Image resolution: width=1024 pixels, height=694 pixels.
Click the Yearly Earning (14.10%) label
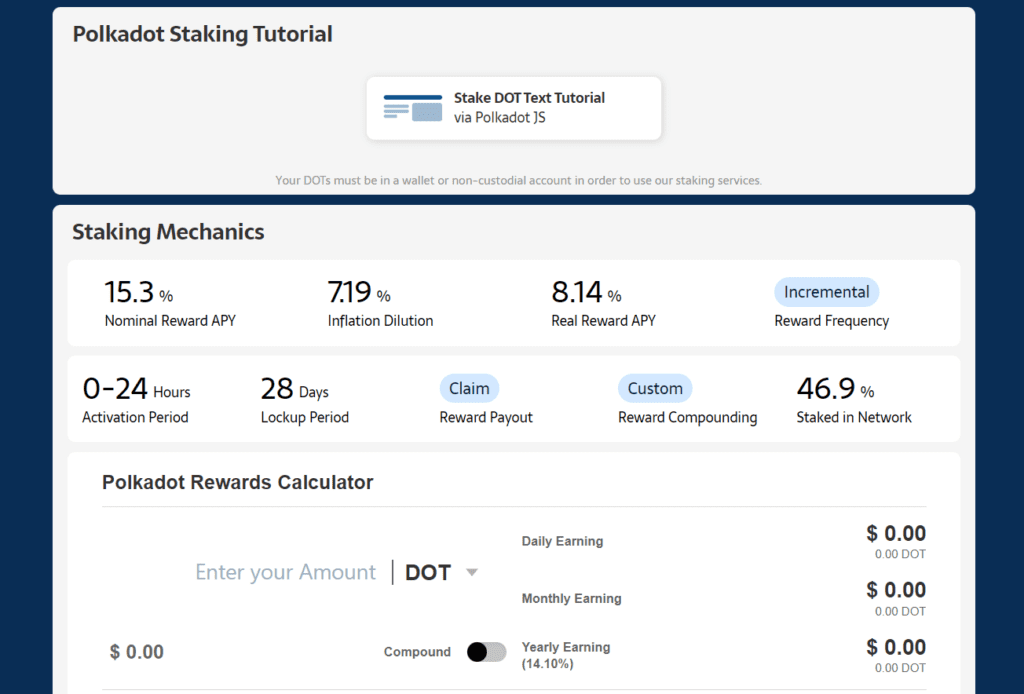[566, 654]
